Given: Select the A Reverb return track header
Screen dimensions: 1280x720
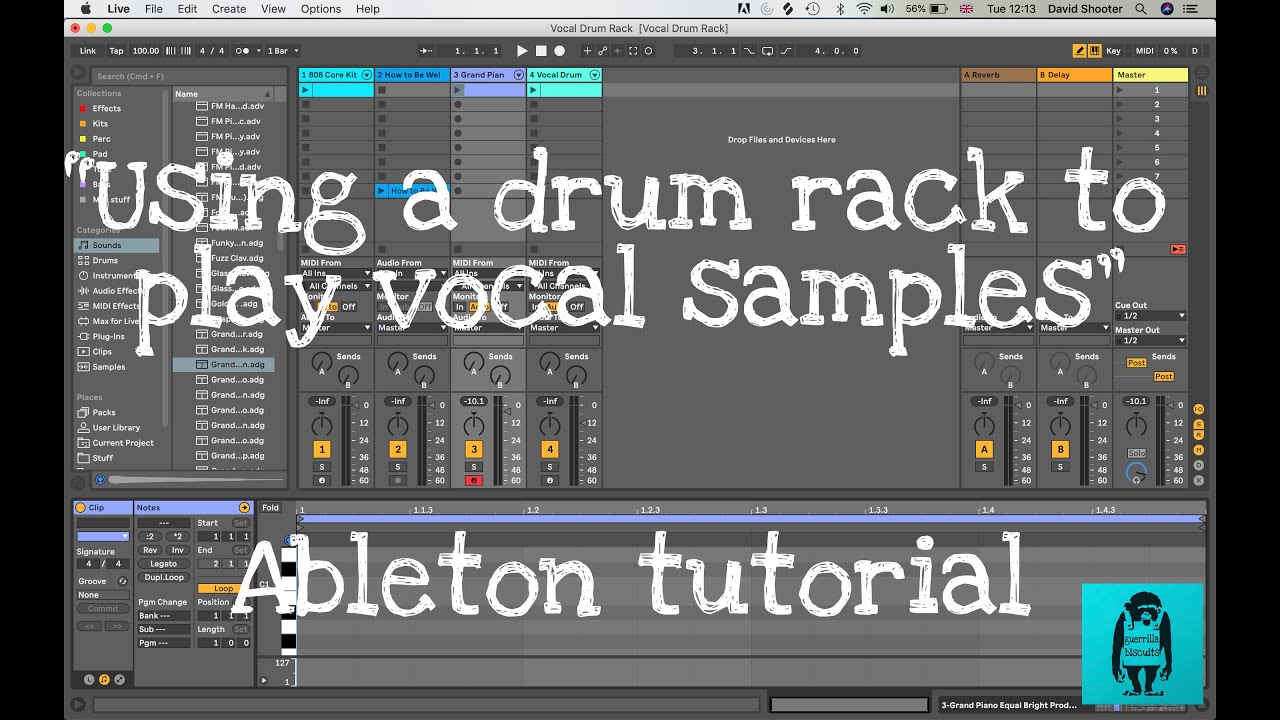Looking at the screenshot, I should pos(998,75).
